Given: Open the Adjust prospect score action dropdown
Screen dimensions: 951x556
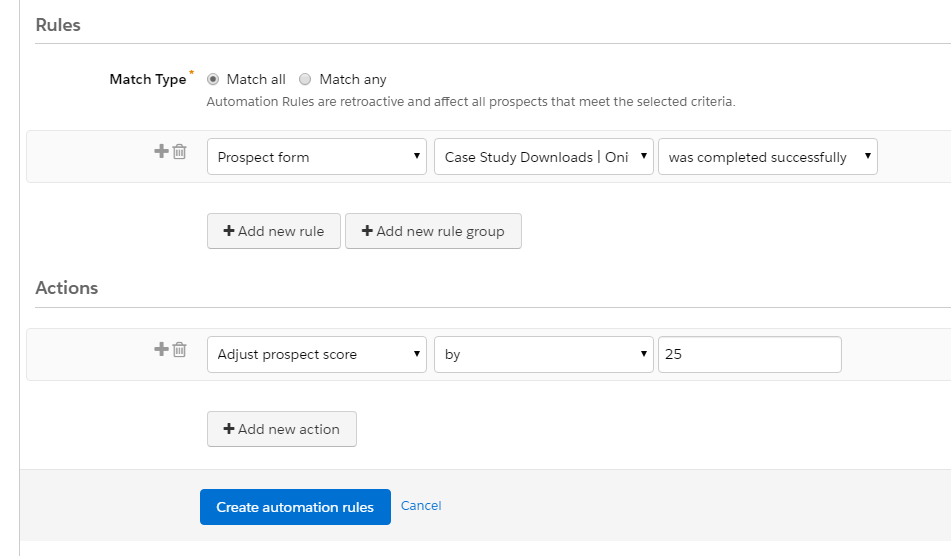Looking at the screenshot, I should 317,355.
